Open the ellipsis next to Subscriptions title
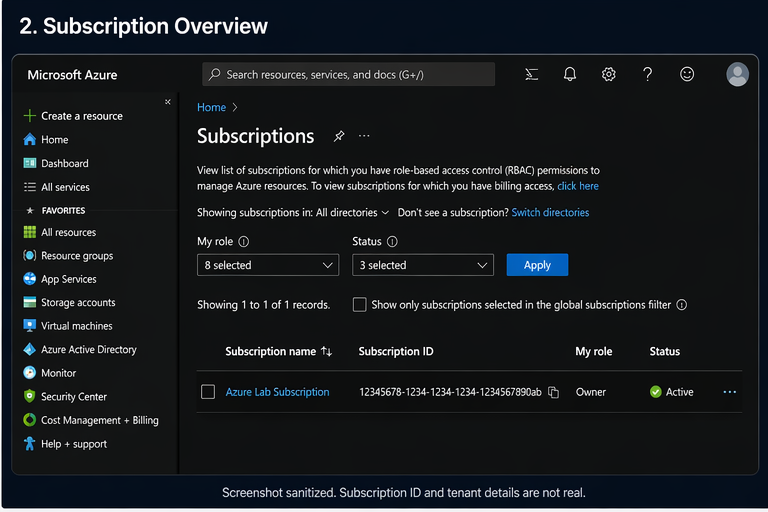The image size is (768, 512). (x=364, y=136)
